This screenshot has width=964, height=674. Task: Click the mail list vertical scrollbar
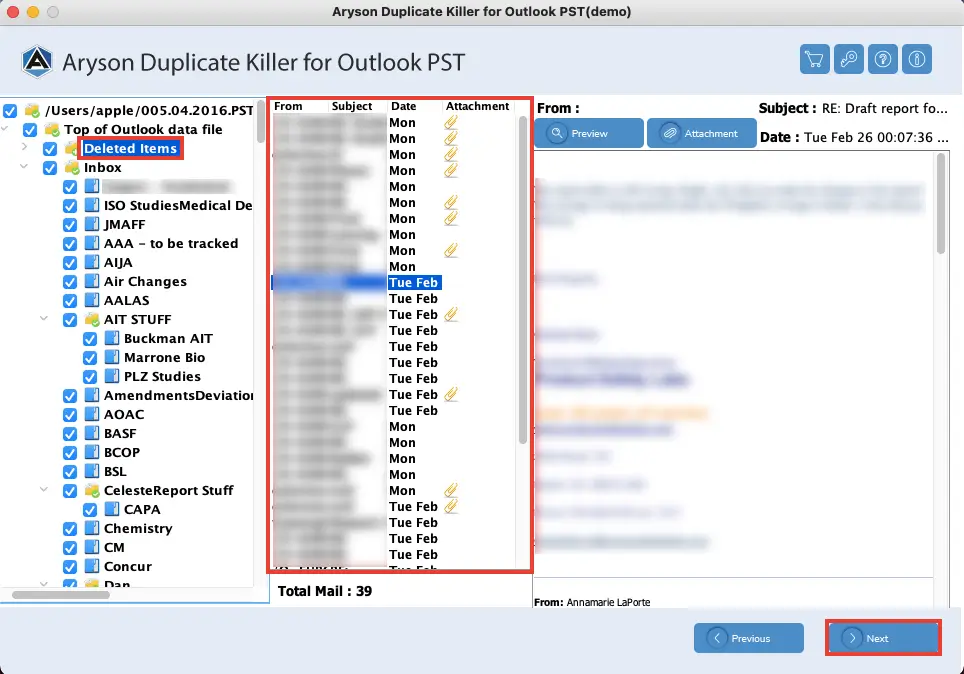tap(523, 280)
